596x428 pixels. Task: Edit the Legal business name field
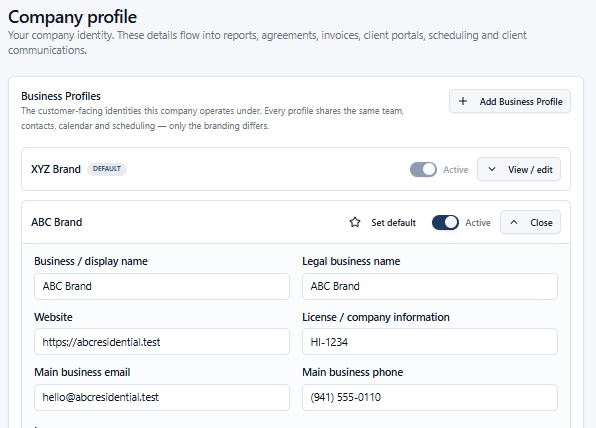[430, 286]
